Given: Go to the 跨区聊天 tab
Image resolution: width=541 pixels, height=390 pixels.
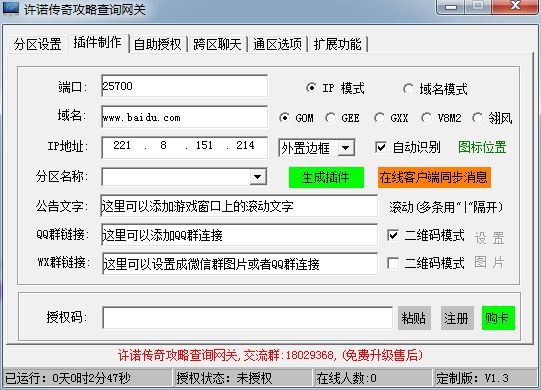Looking at the screenshot, I should point(217,44).
